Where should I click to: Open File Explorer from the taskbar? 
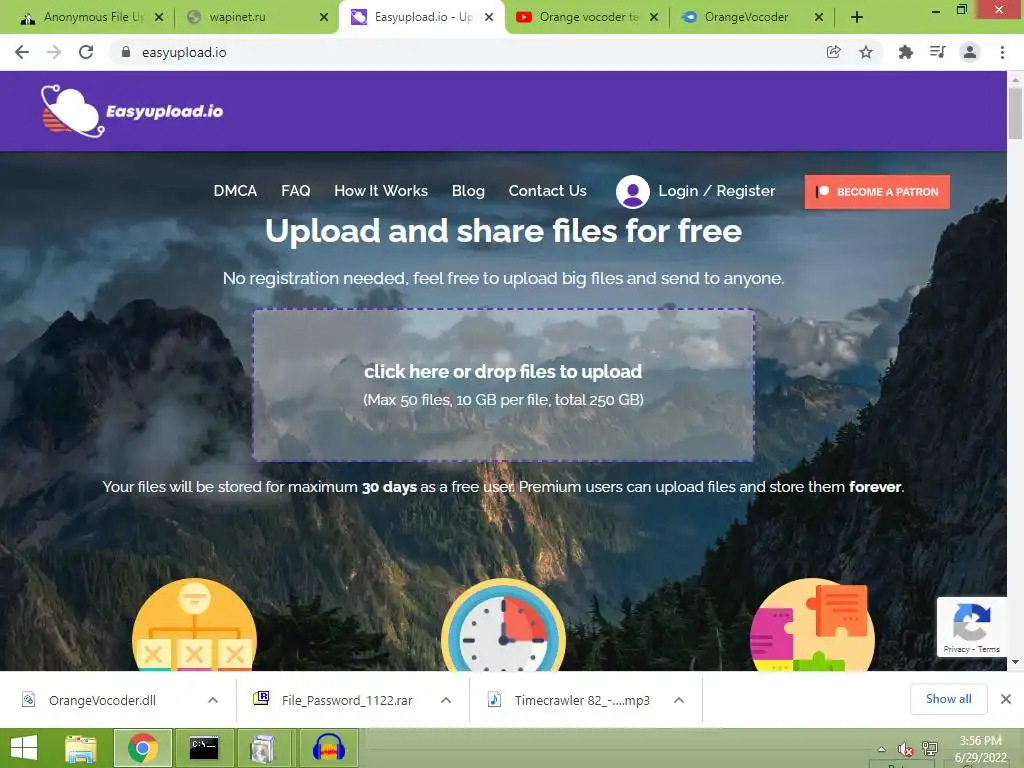coord(81,748)
